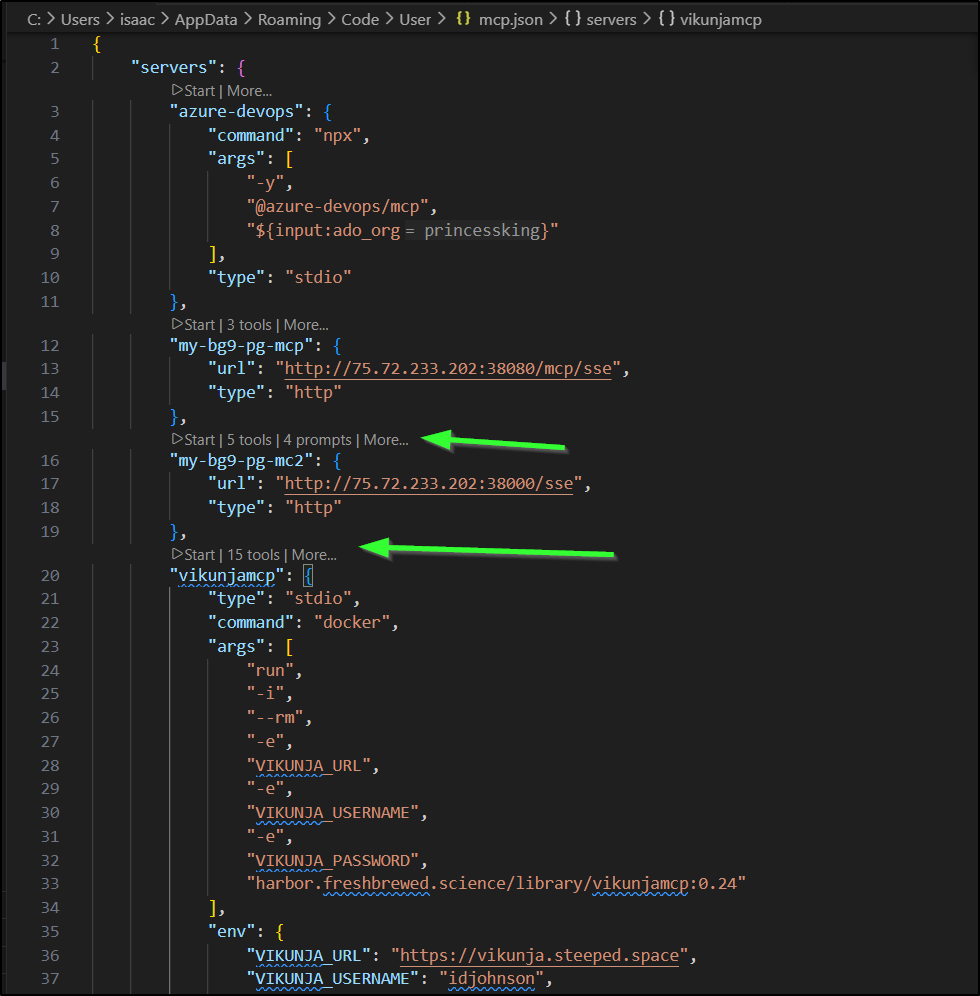Open the "15 tools" code lens
980x996 pixels.
click(x=253, y=555)
